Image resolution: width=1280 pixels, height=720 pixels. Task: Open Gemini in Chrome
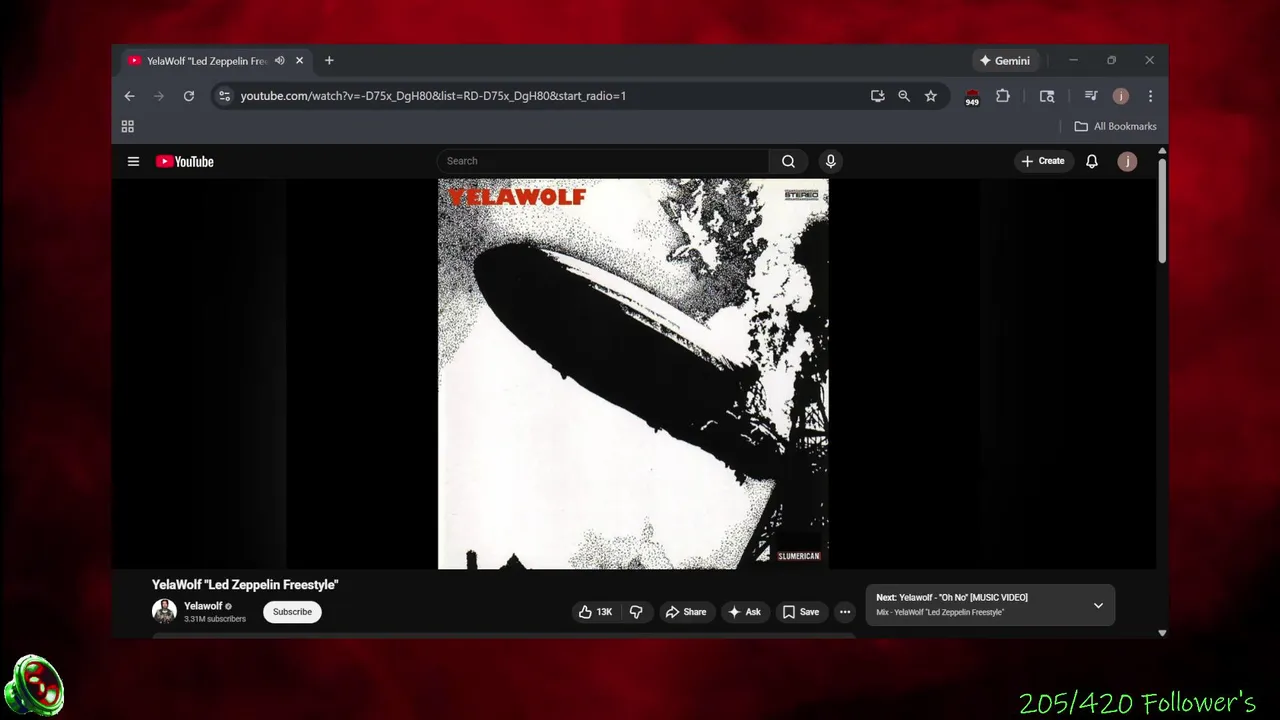1005,61
